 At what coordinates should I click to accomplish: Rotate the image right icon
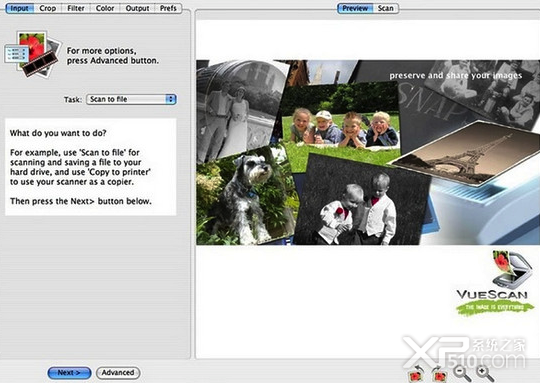[x=439, y=374]
